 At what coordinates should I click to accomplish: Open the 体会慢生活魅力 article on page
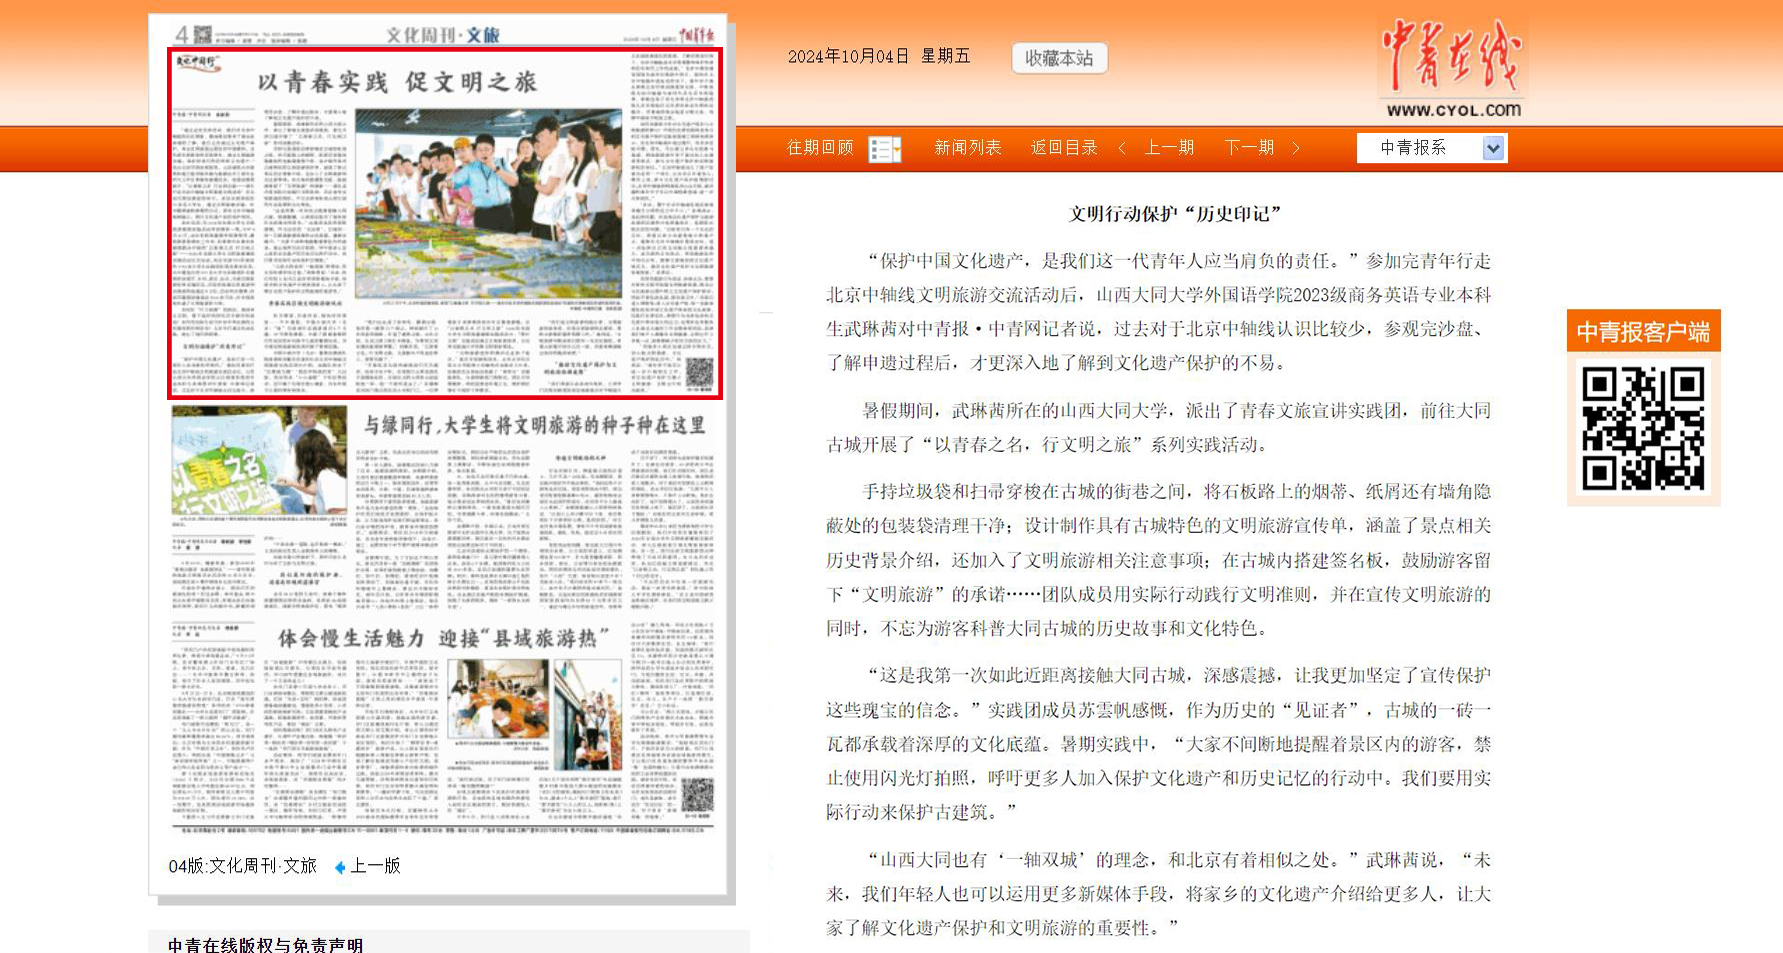(436, 638)
